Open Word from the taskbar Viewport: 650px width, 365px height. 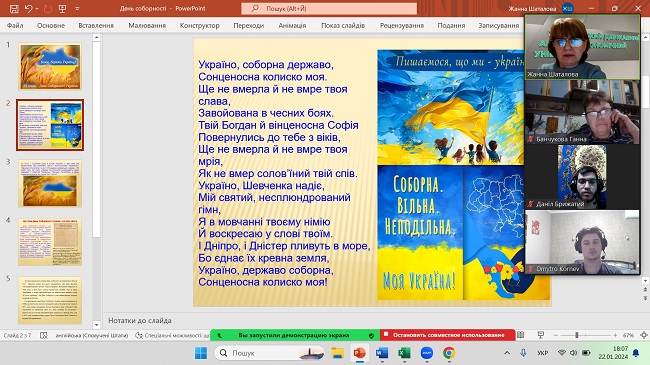(382, 353)
